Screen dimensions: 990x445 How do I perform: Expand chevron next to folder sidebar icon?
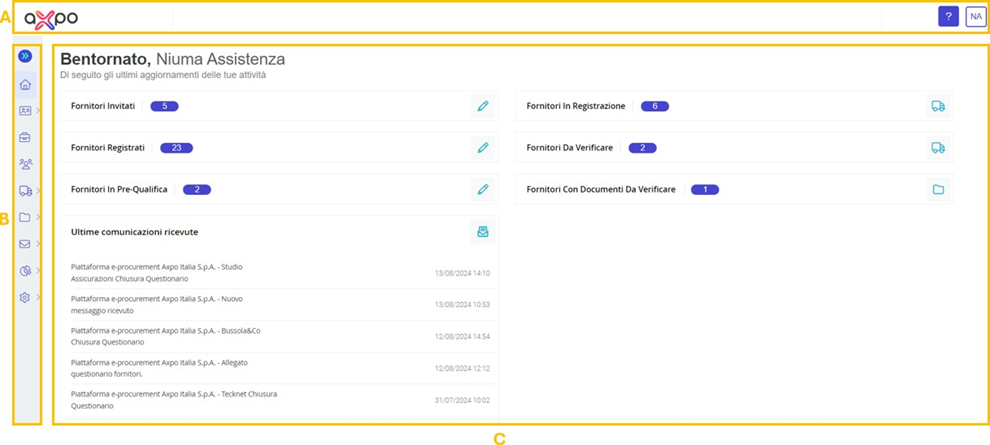(x=38, y=218)
